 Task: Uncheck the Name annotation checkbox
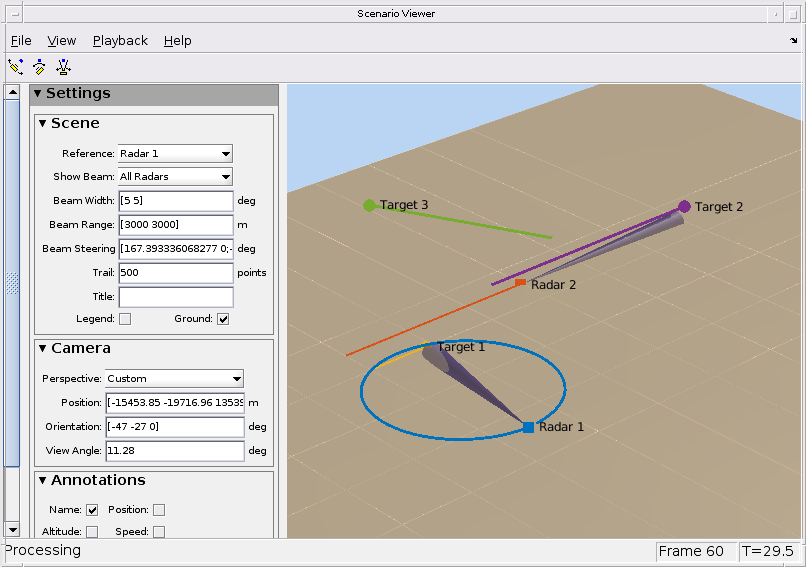coord(92,510)
